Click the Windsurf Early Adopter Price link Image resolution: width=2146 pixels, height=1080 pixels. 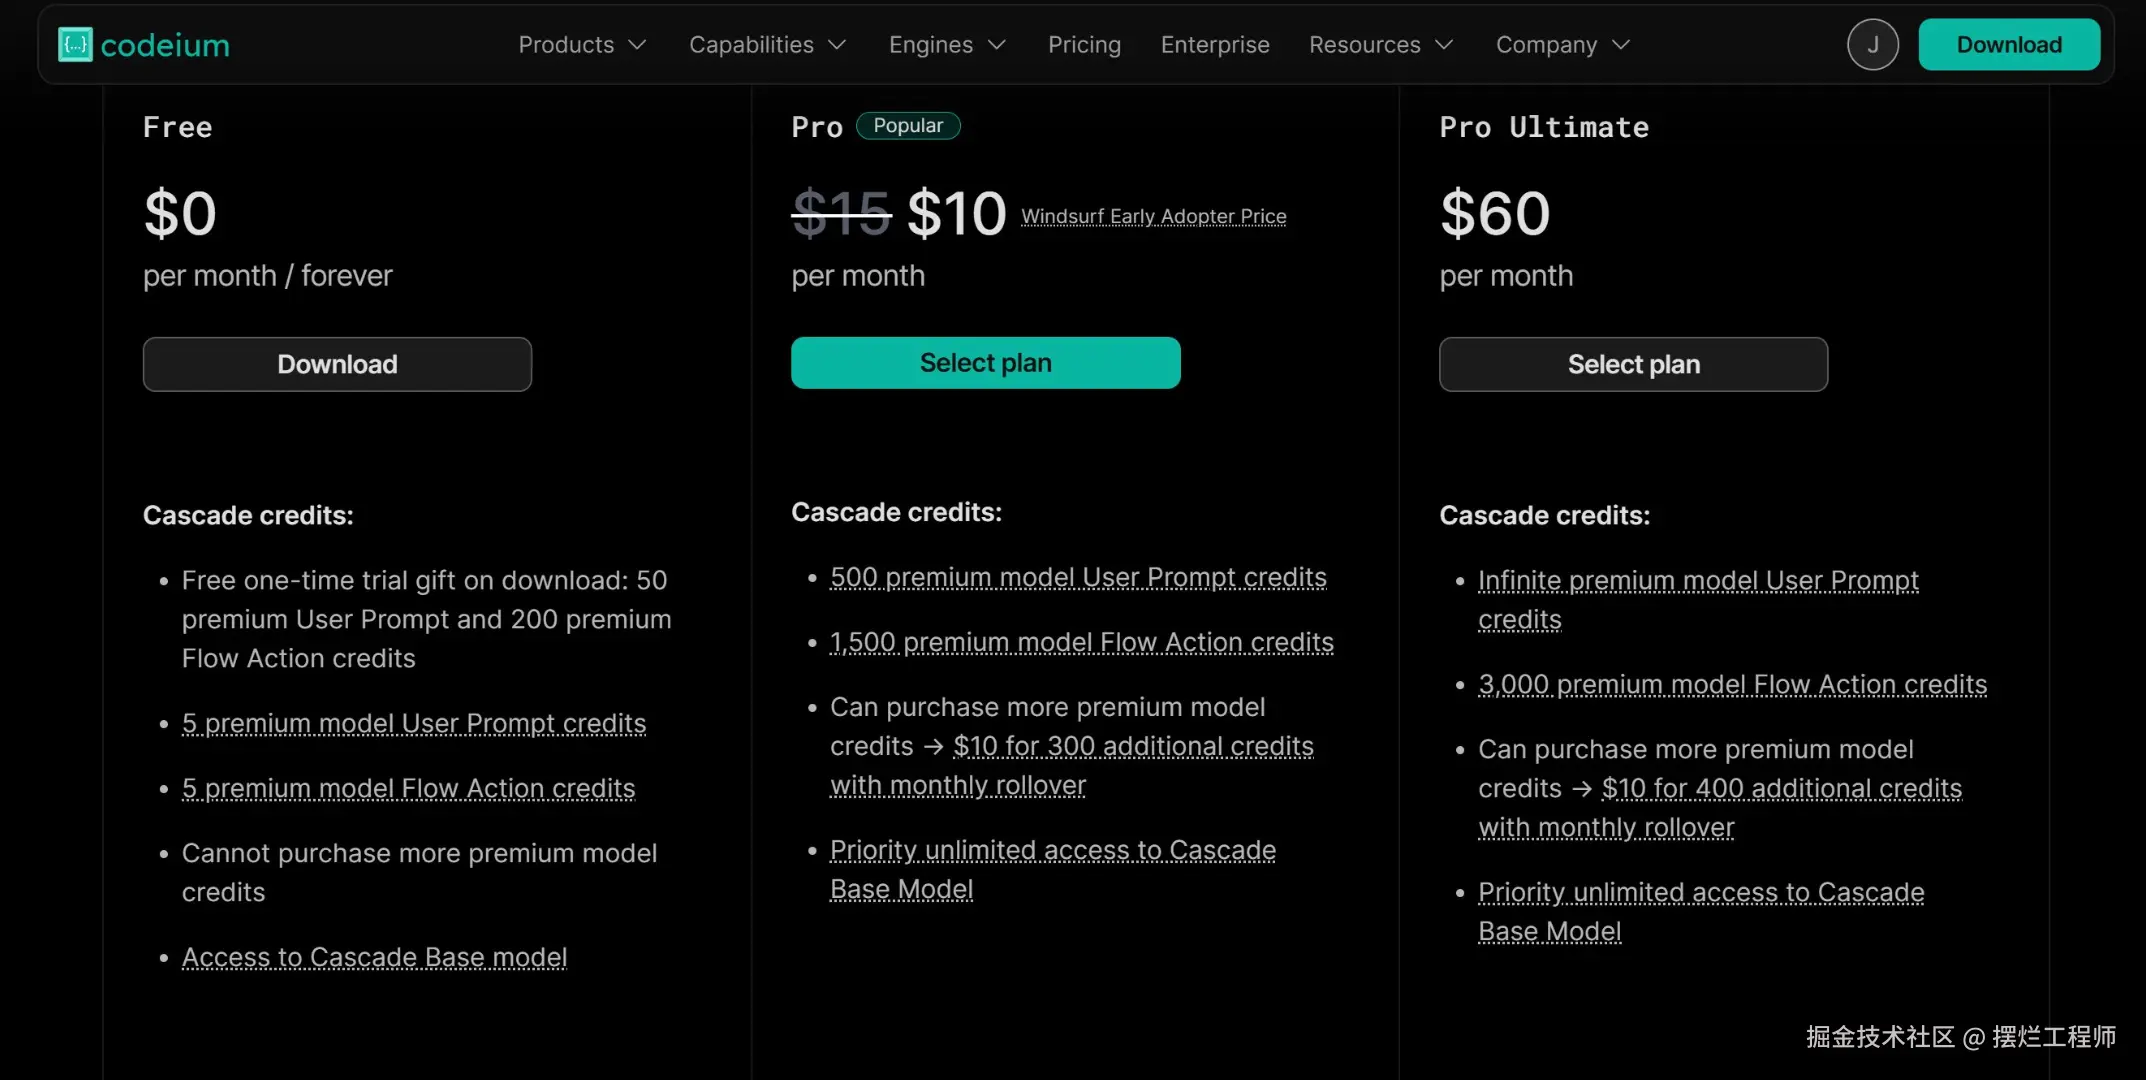pyautogui.click(x=1153, y=216)
